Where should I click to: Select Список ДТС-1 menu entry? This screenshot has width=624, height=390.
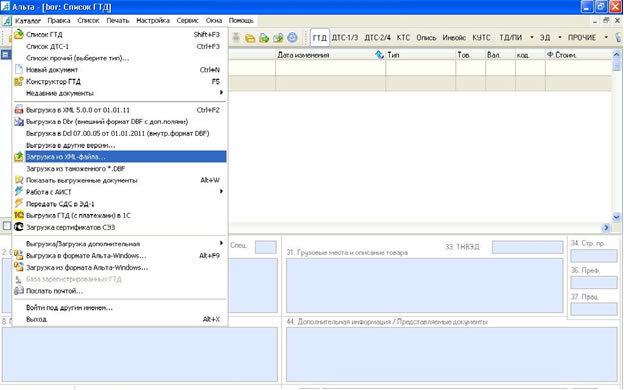click(119, 46)
